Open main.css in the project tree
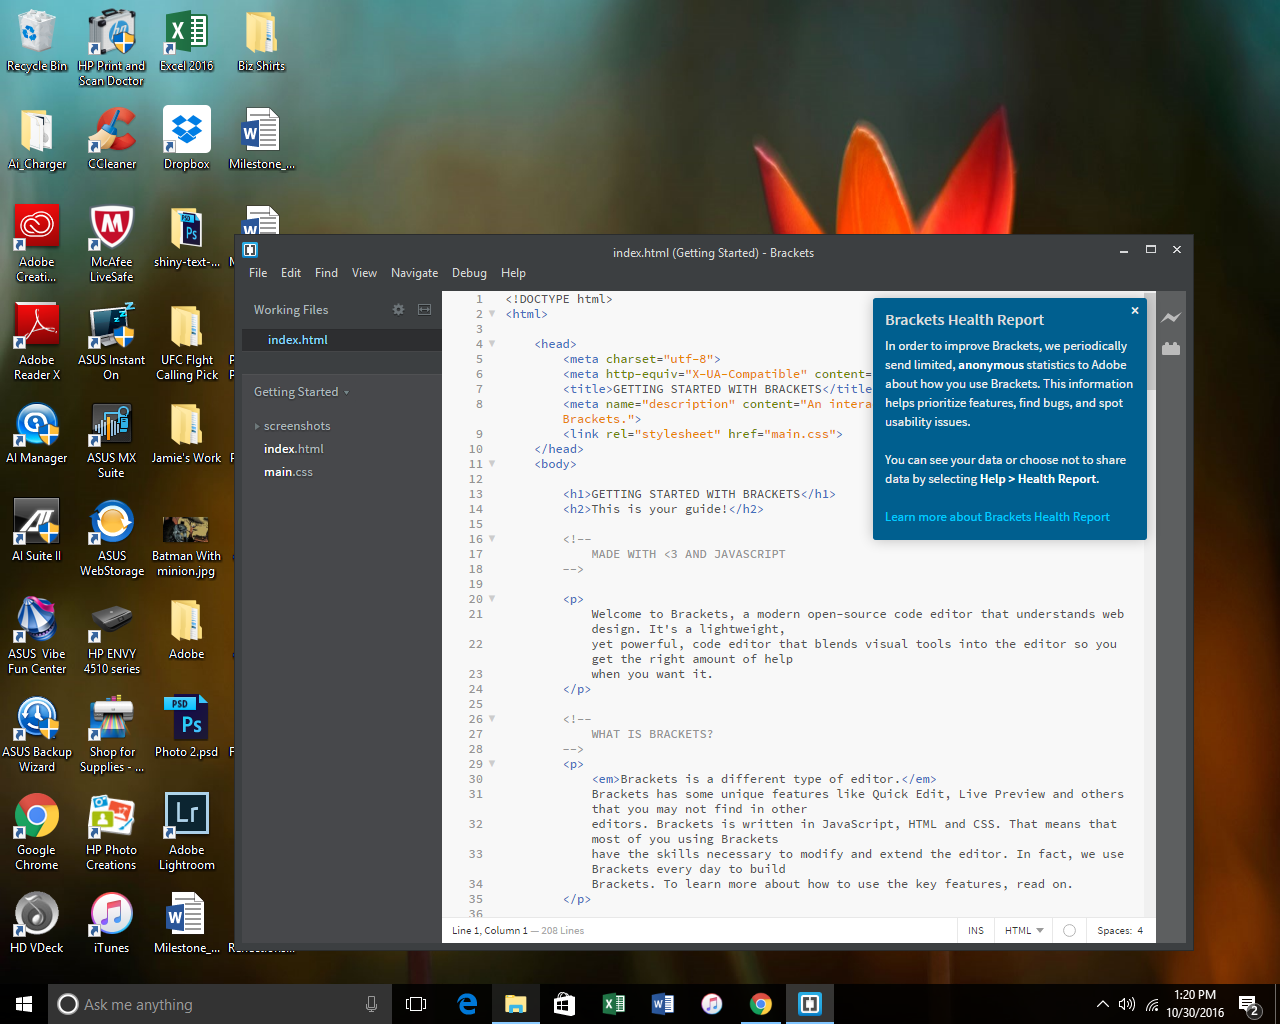The width and height of the screenshot is (1280, 1024). pos(288,472)
